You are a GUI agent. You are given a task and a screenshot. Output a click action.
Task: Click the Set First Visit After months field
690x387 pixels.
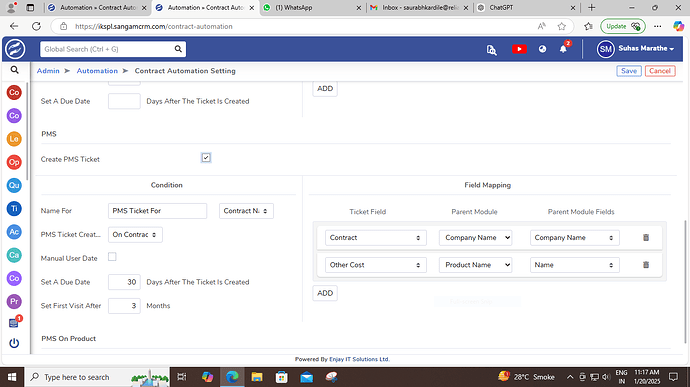(124, 306)
